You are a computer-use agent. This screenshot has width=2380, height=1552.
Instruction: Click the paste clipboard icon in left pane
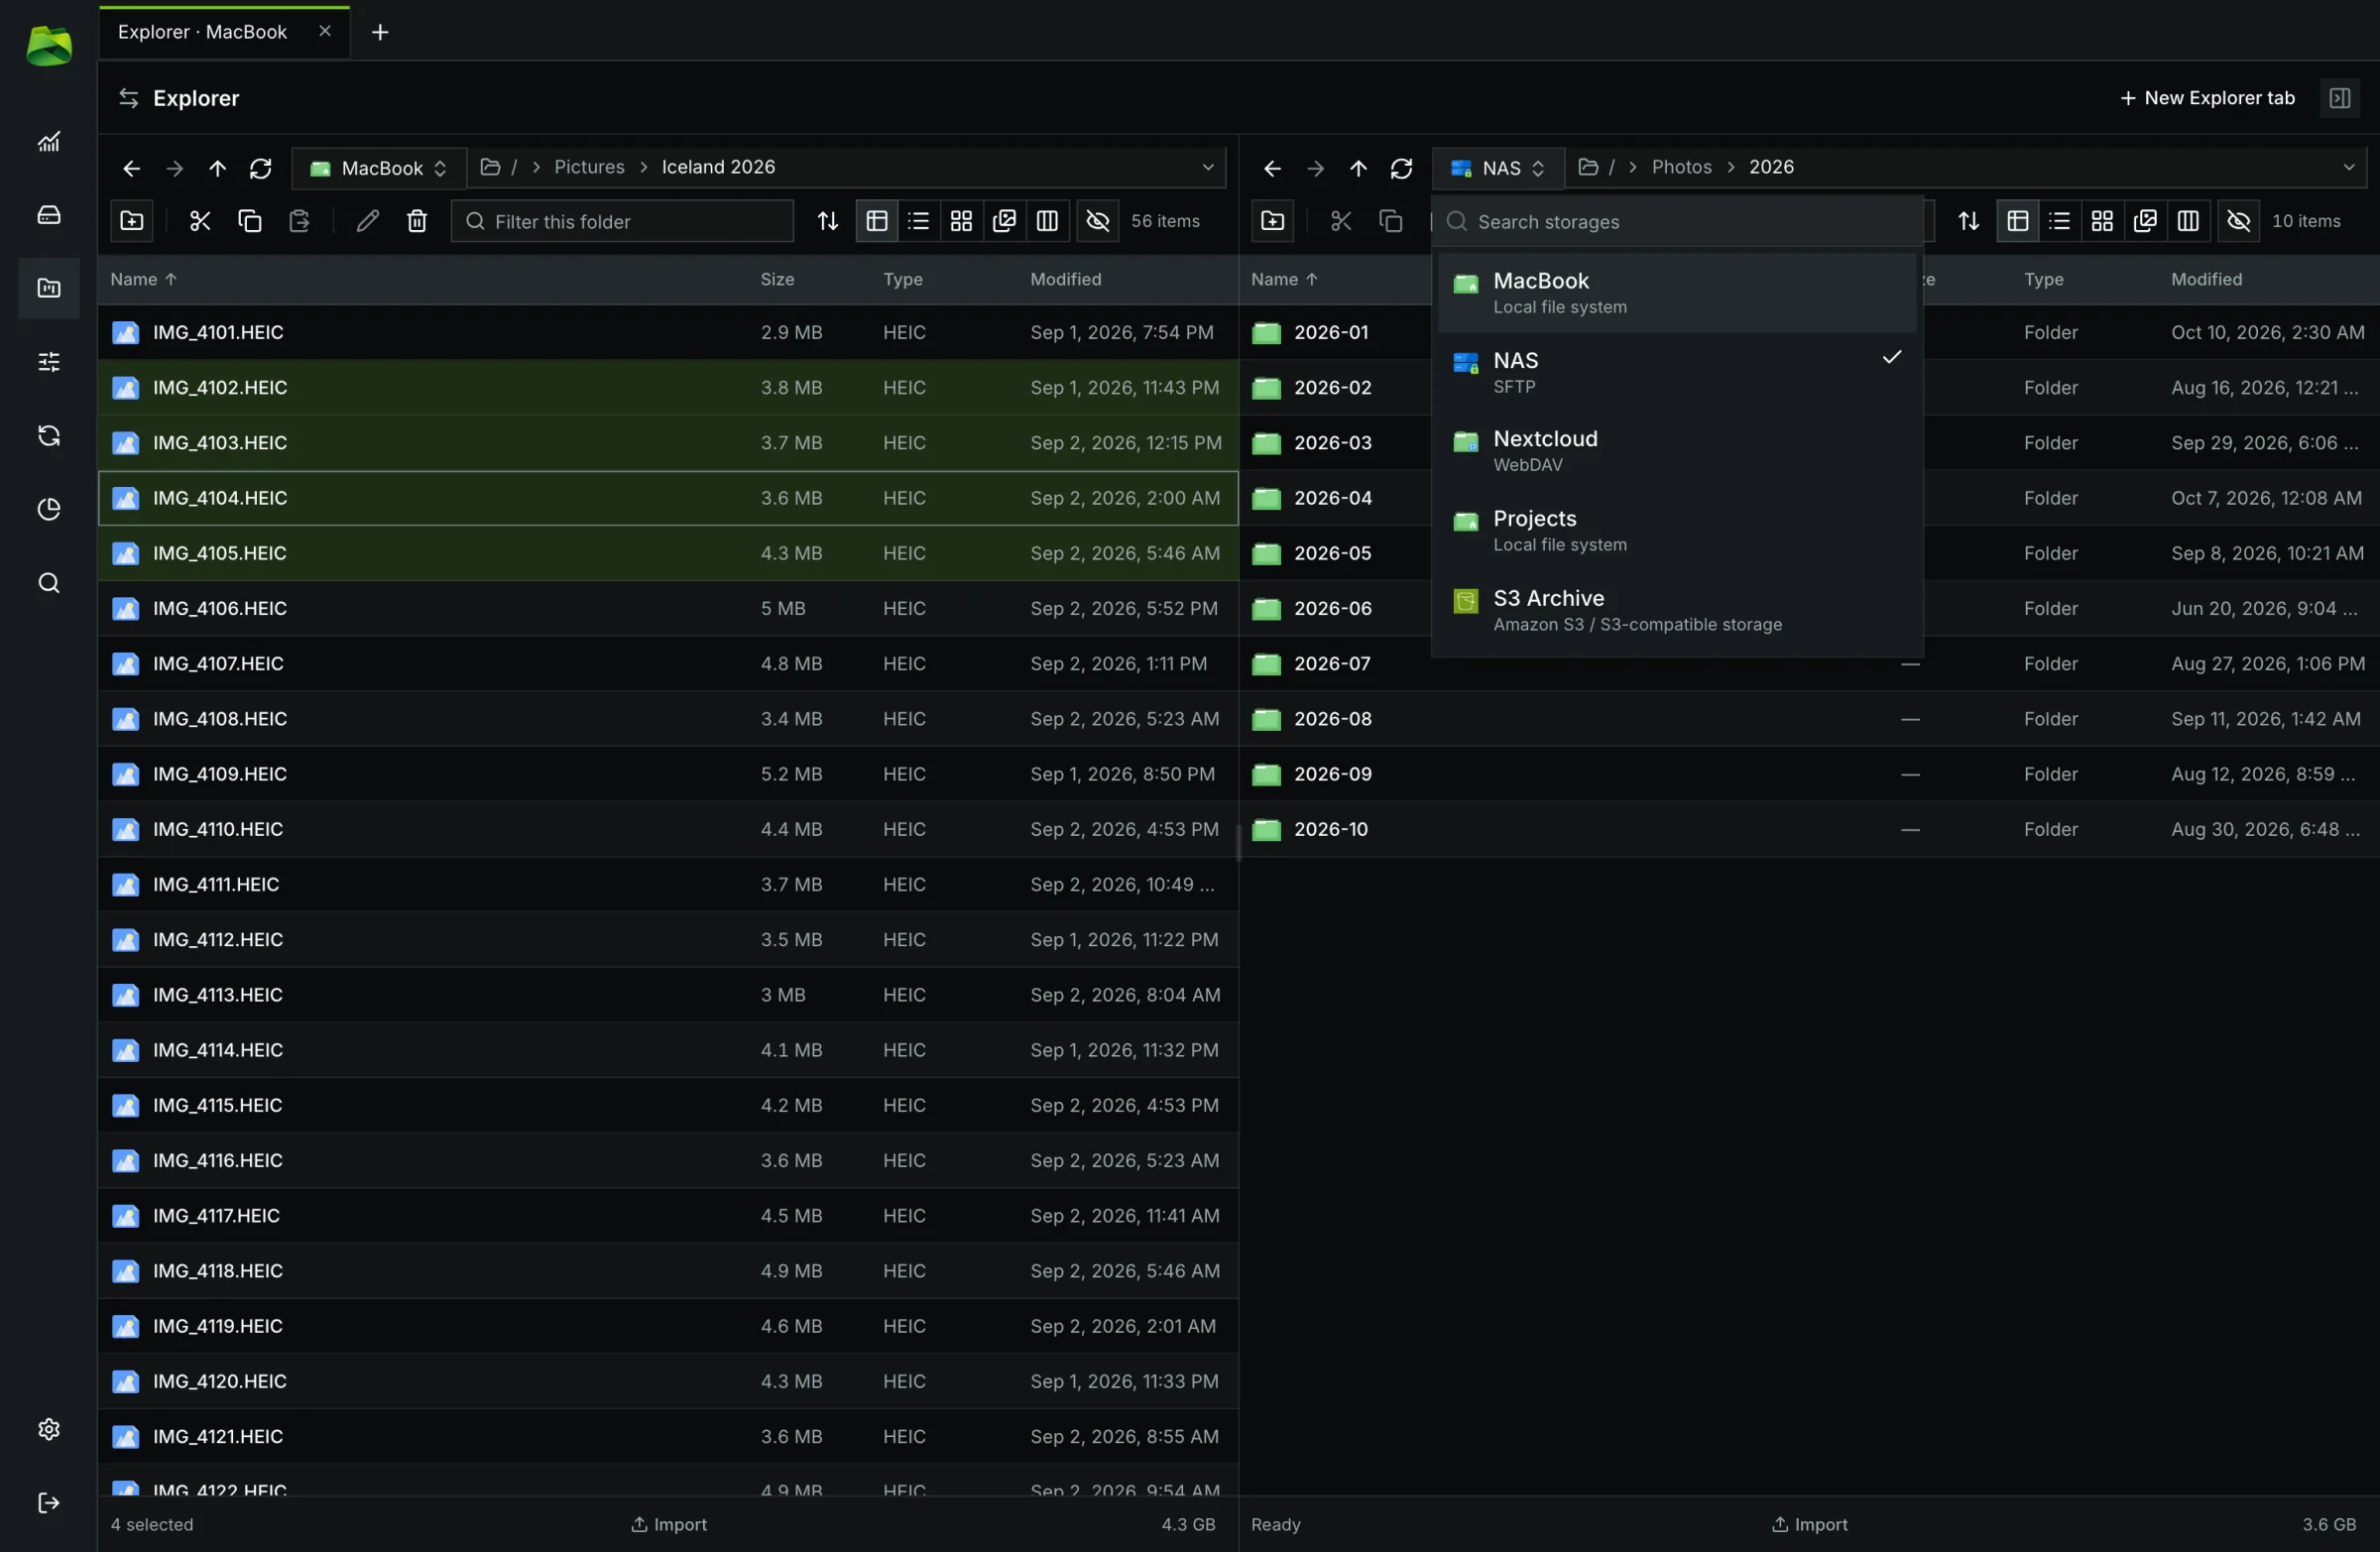coord(299,221)
